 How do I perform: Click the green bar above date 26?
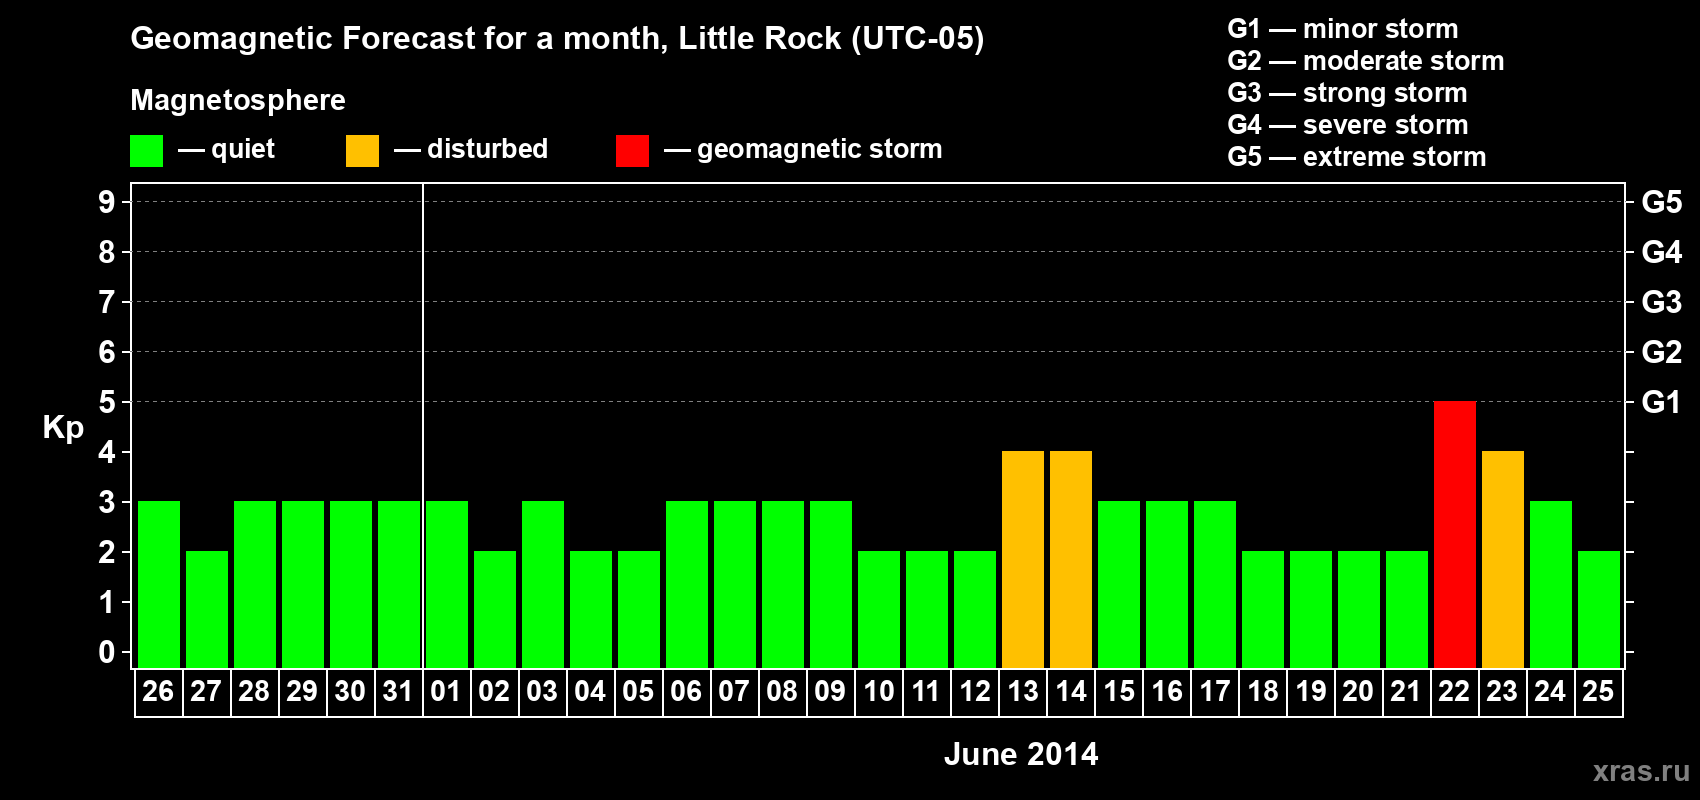159,584
